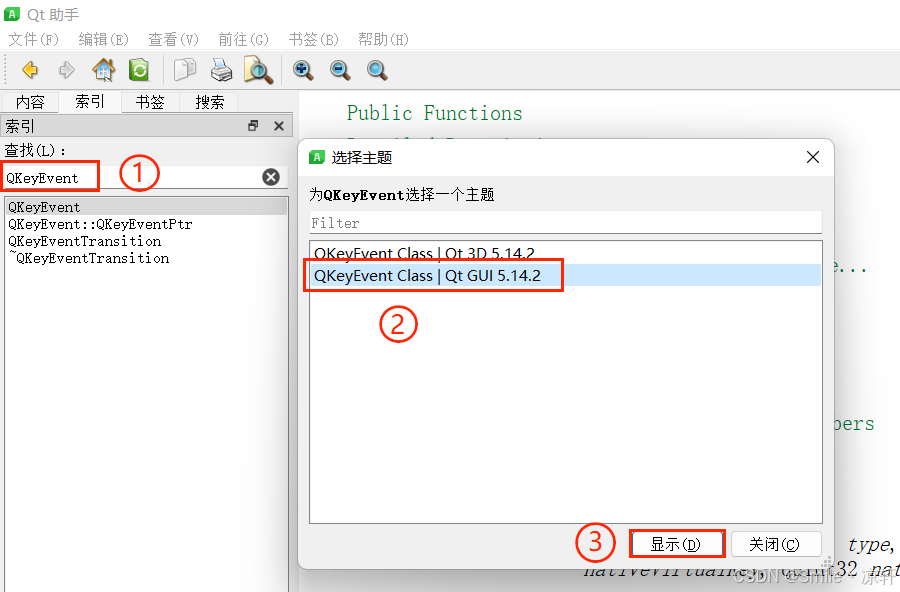Viewport: 900px width, 592px height.
Task: Open the 前往(G) menu
Action: point(243,39)
